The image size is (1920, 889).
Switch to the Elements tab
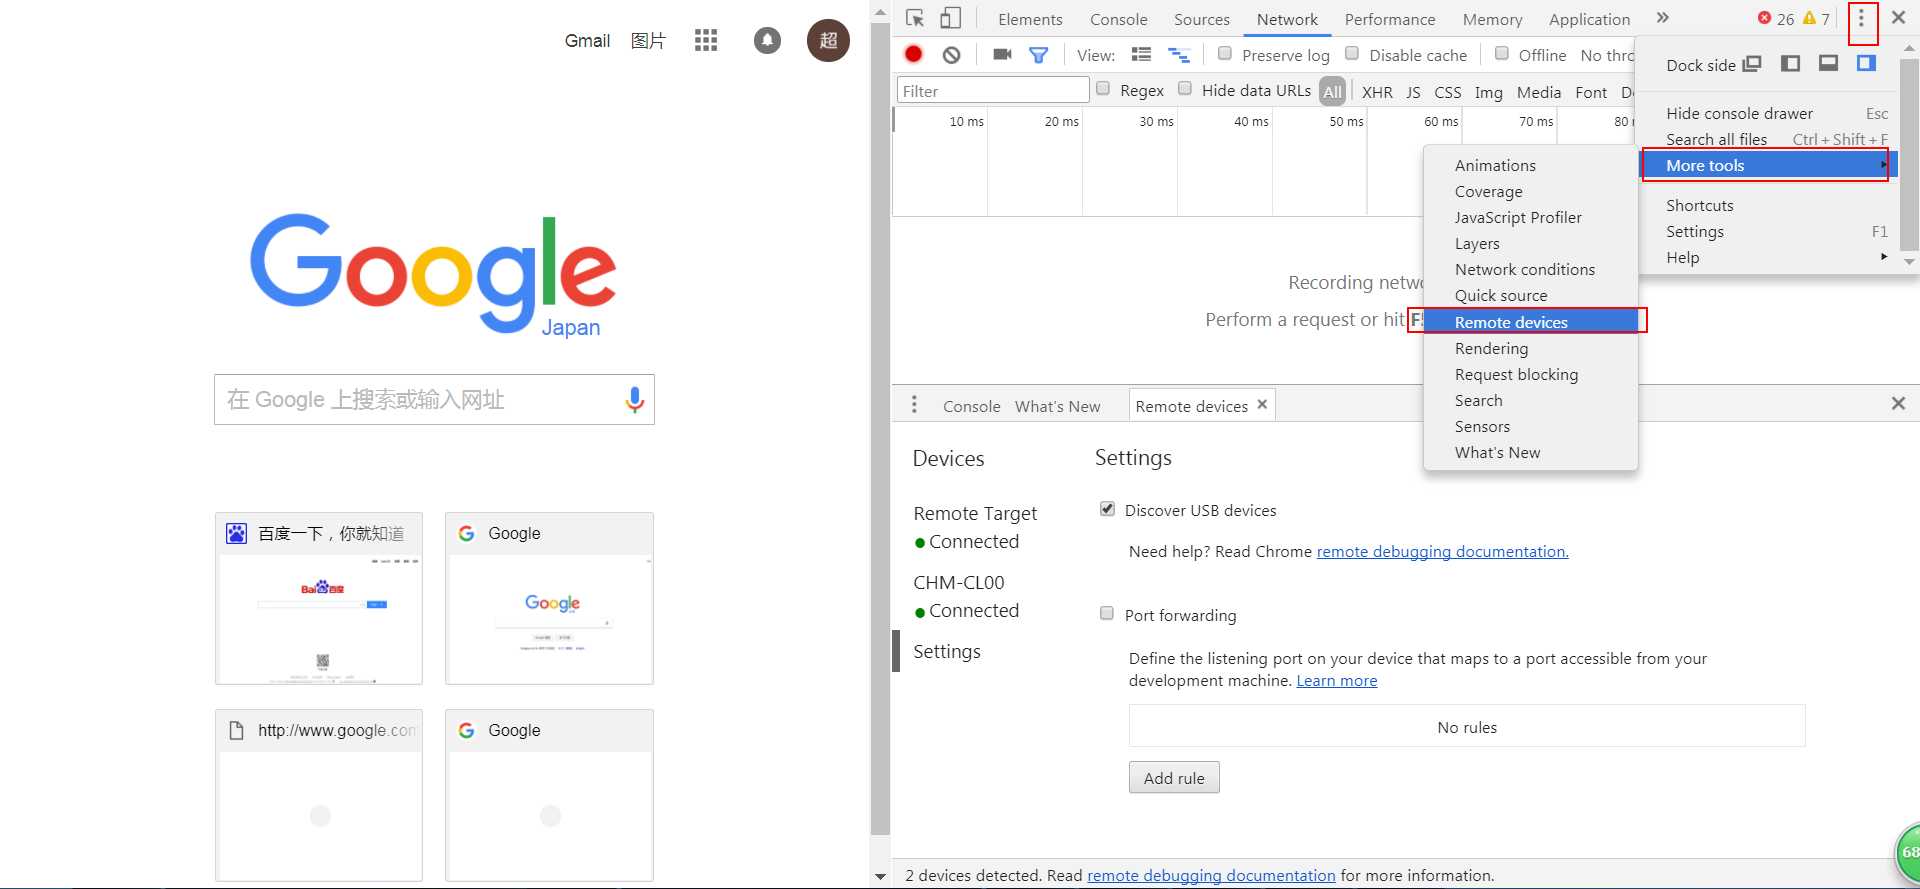point(1030,19)
